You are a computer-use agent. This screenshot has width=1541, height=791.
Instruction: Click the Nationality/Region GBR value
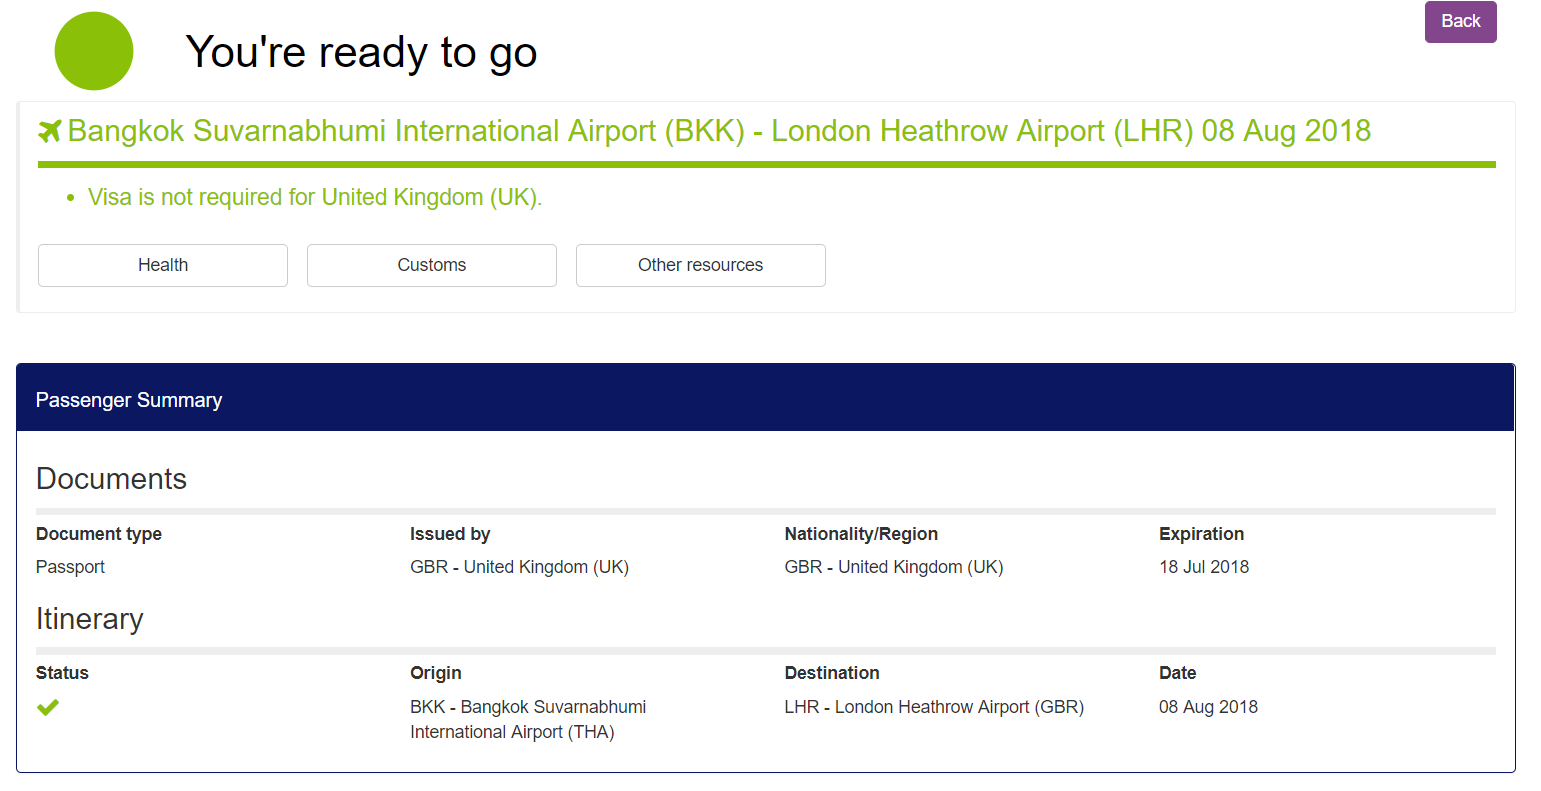coord(893,567)
